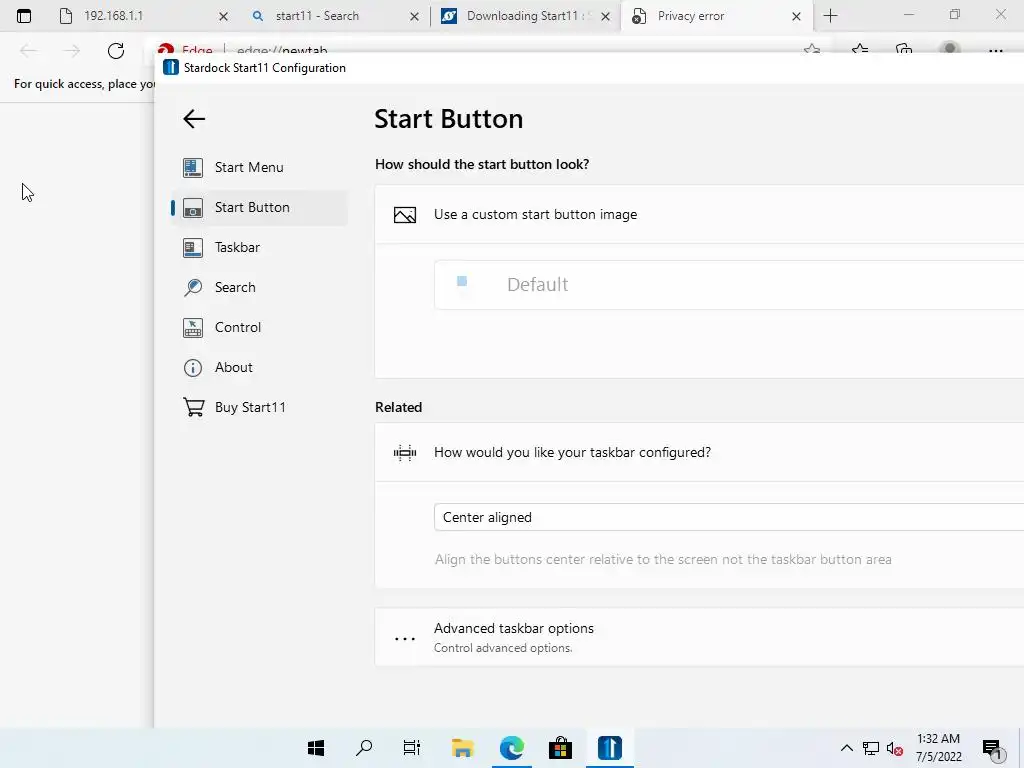Open the Taskbar settings section
Image resolution: width=1024 pixels, height=768 pixels.
coord(259,248)
